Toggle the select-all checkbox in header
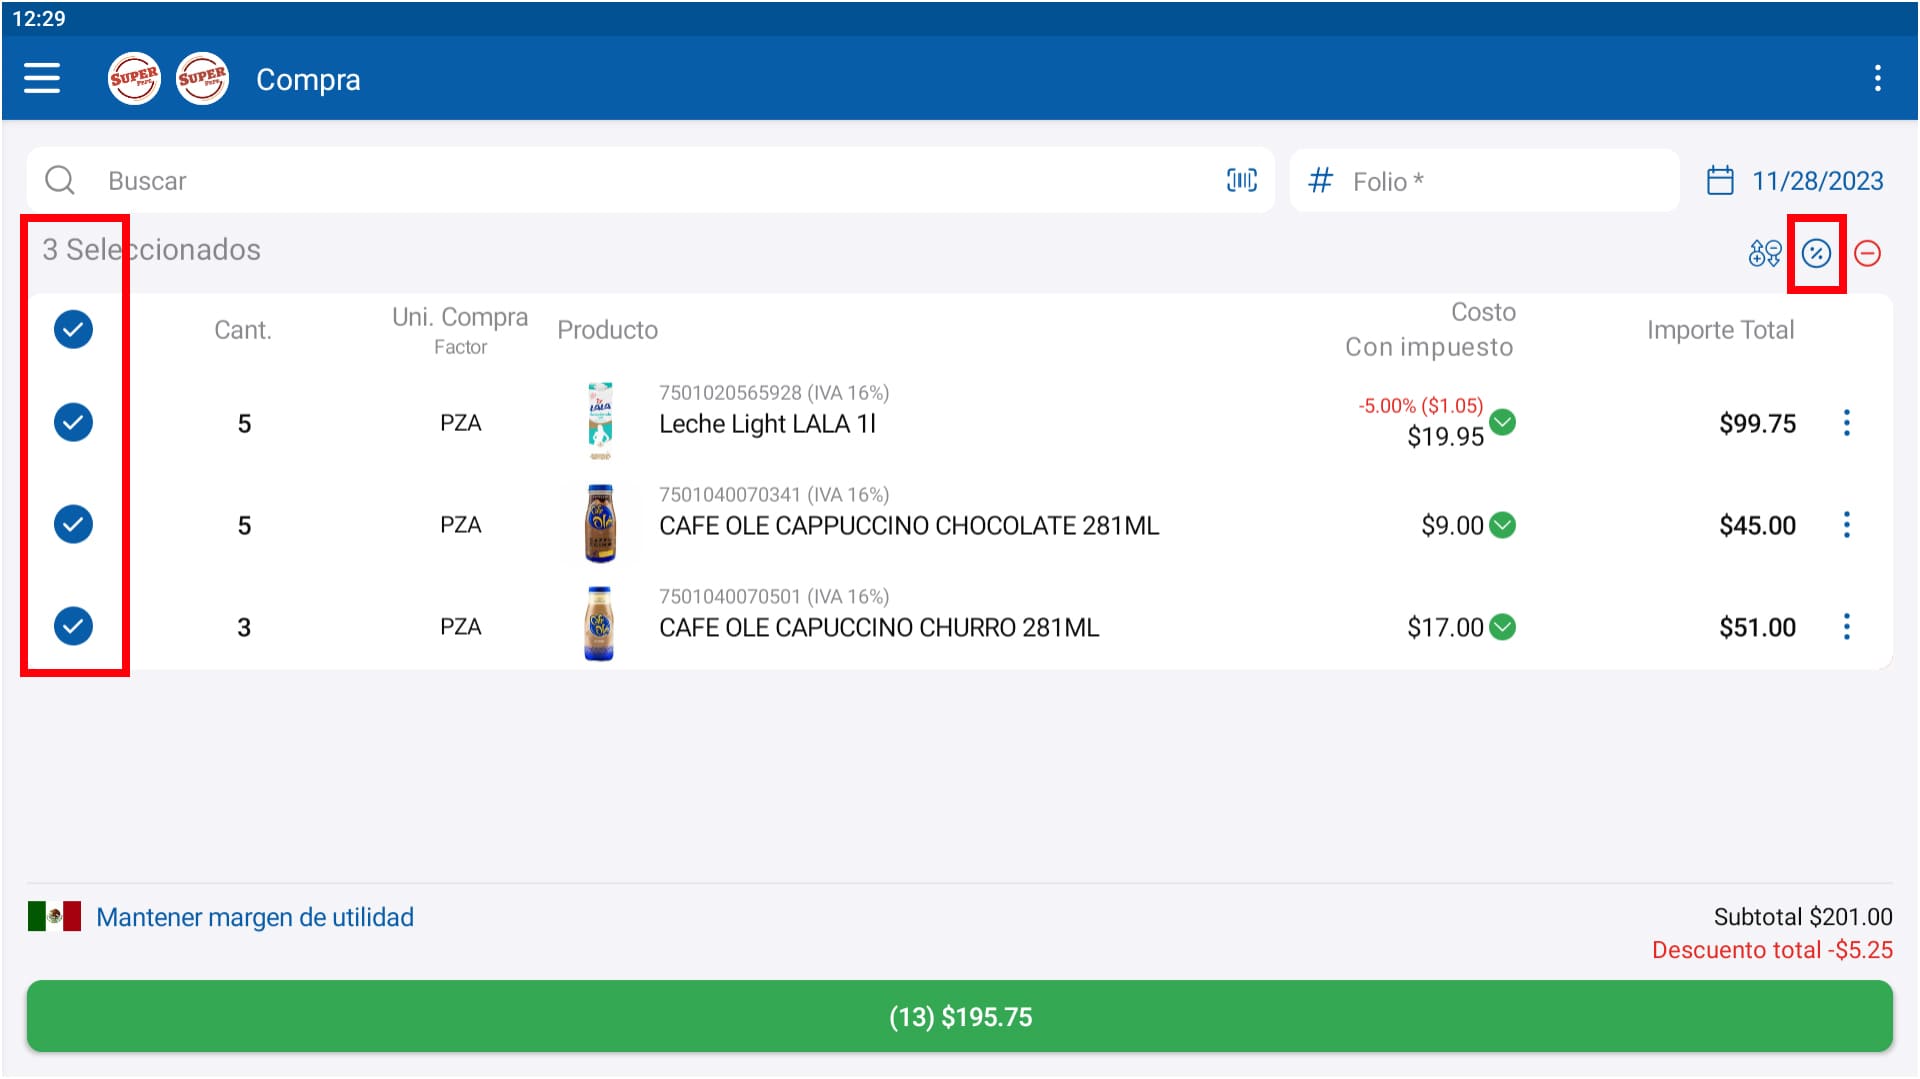 [73, 329]
